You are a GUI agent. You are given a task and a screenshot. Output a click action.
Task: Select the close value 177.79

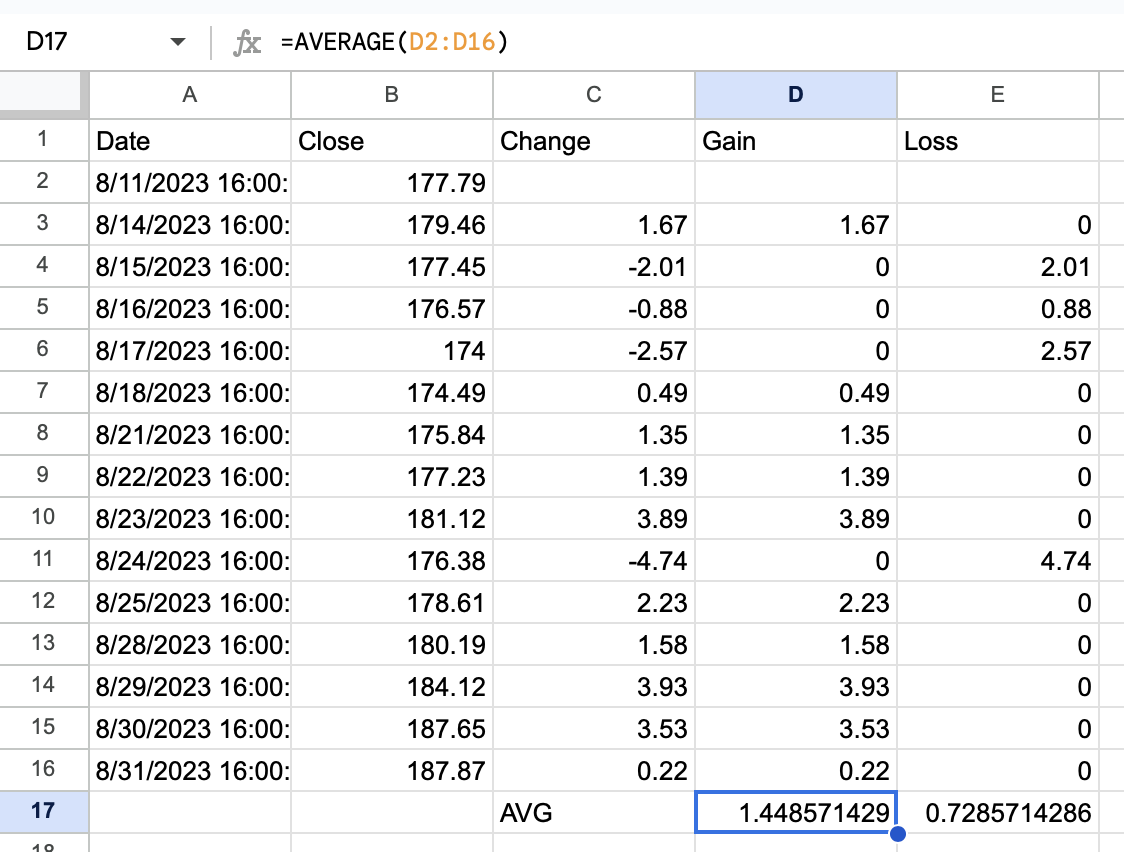pyautogui.click(x=392, y=183)
